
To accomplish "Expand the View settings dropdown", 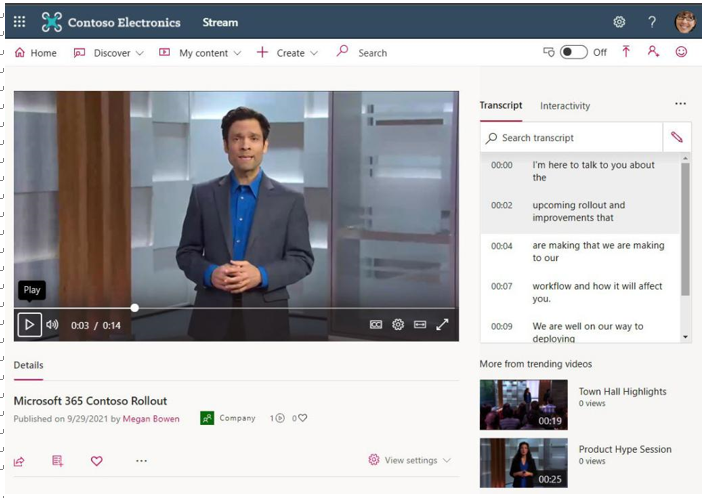I will coord(410,460).
